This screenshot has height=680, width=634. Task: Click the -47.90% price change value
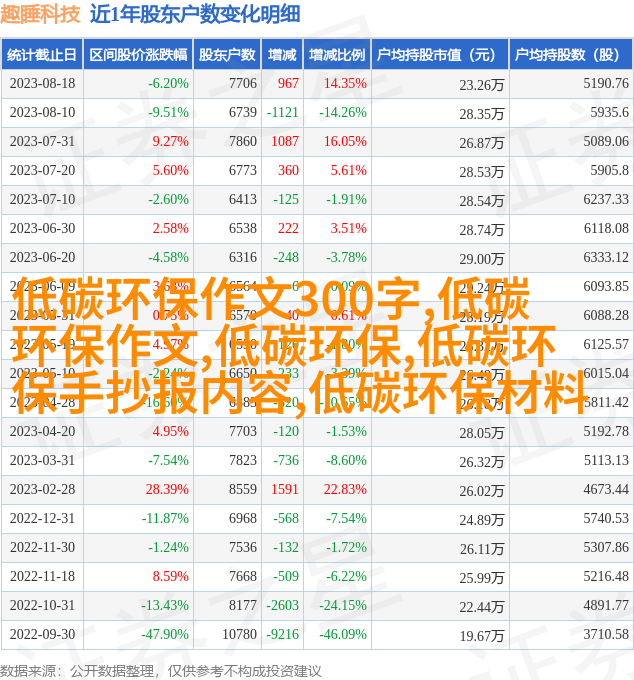coord(165,635)
